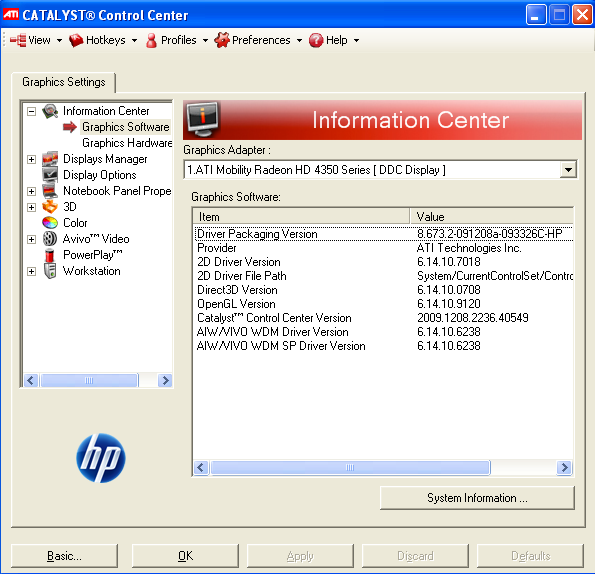
Task: Select Display Options tree item
Action: [99, 175]
